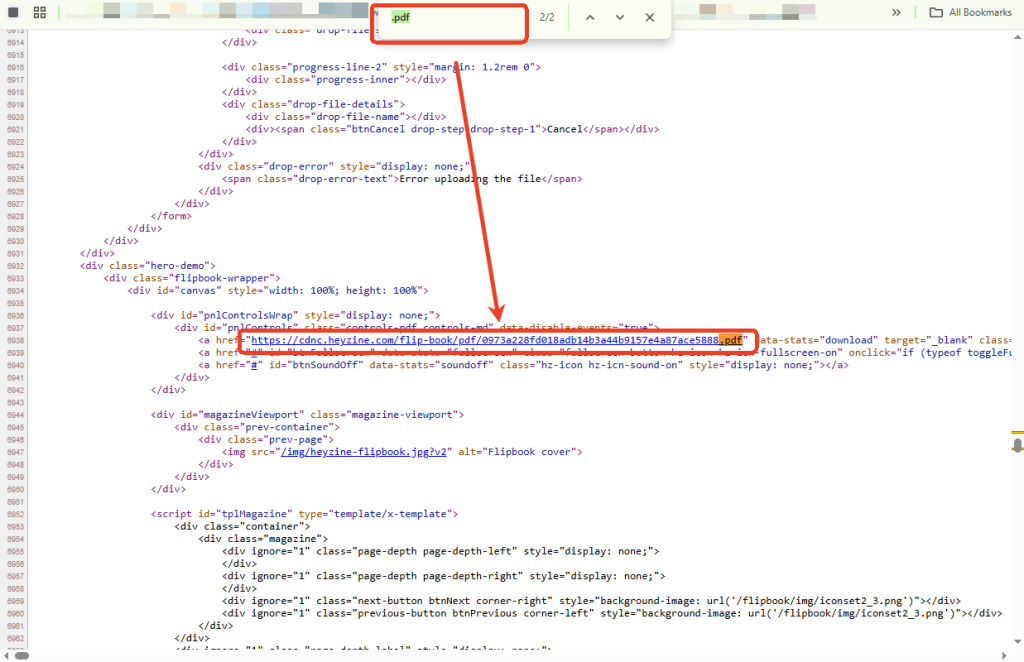The width and height of the screenshot is (1024, 662).
Task: Click the down arrow for next find match
Action: pyautogui.click(x=620, y=18)
